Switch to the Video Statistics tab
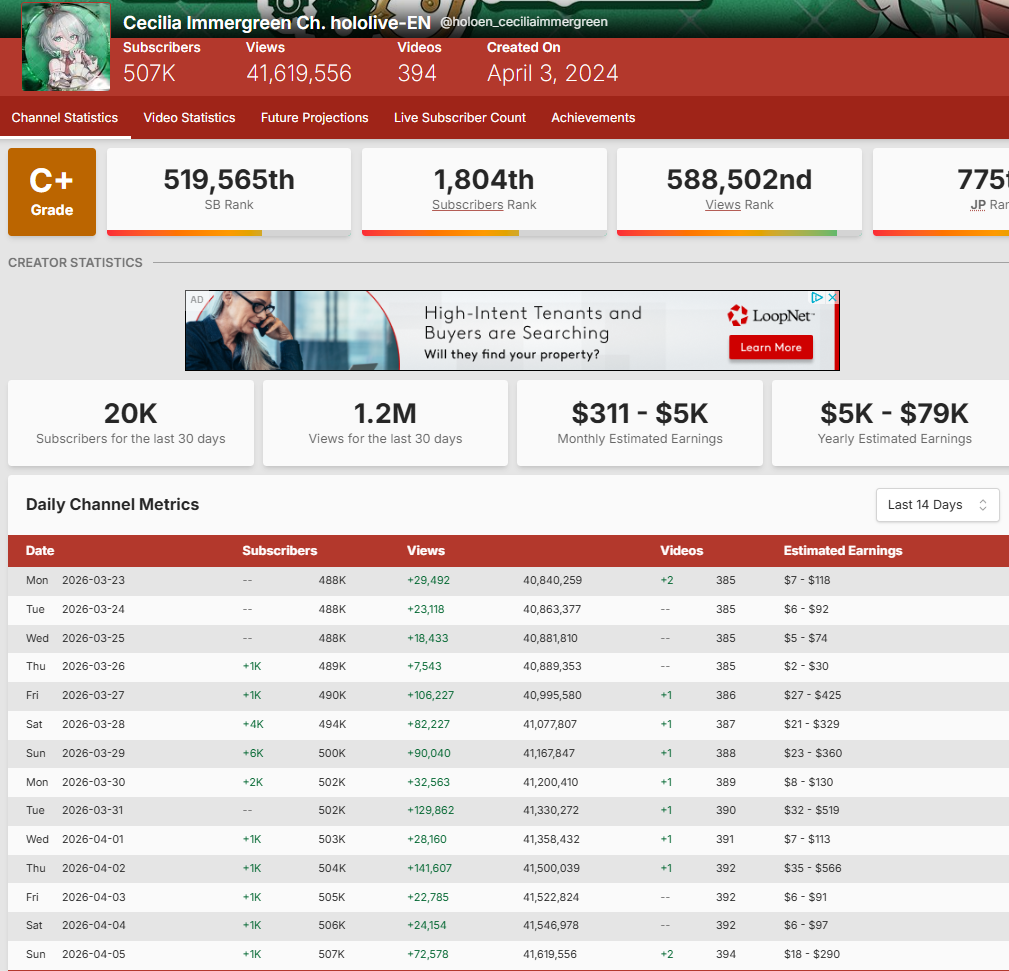The image size is (1009, 971). (189, 118)
